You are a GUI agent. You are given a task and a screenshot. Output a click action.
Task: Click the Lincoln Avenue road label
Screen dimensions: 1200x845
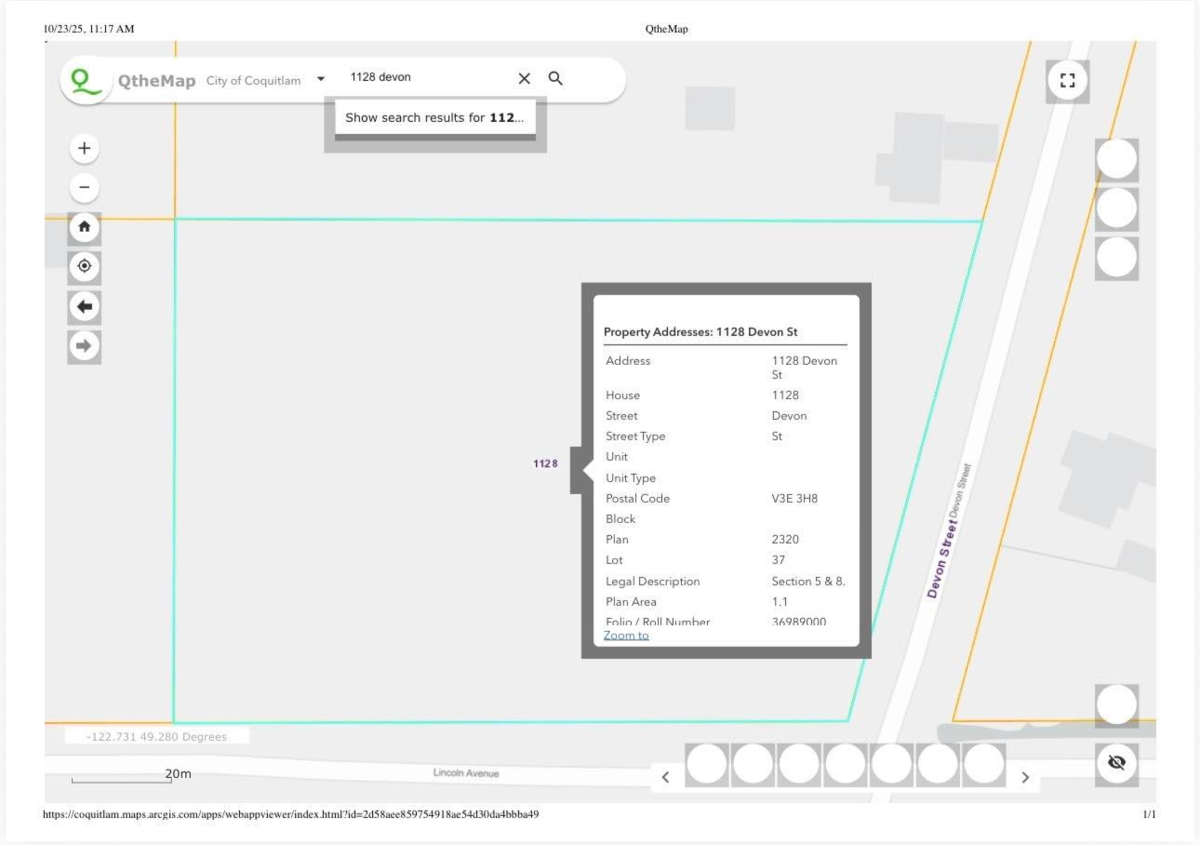click(x=465, y=773)
